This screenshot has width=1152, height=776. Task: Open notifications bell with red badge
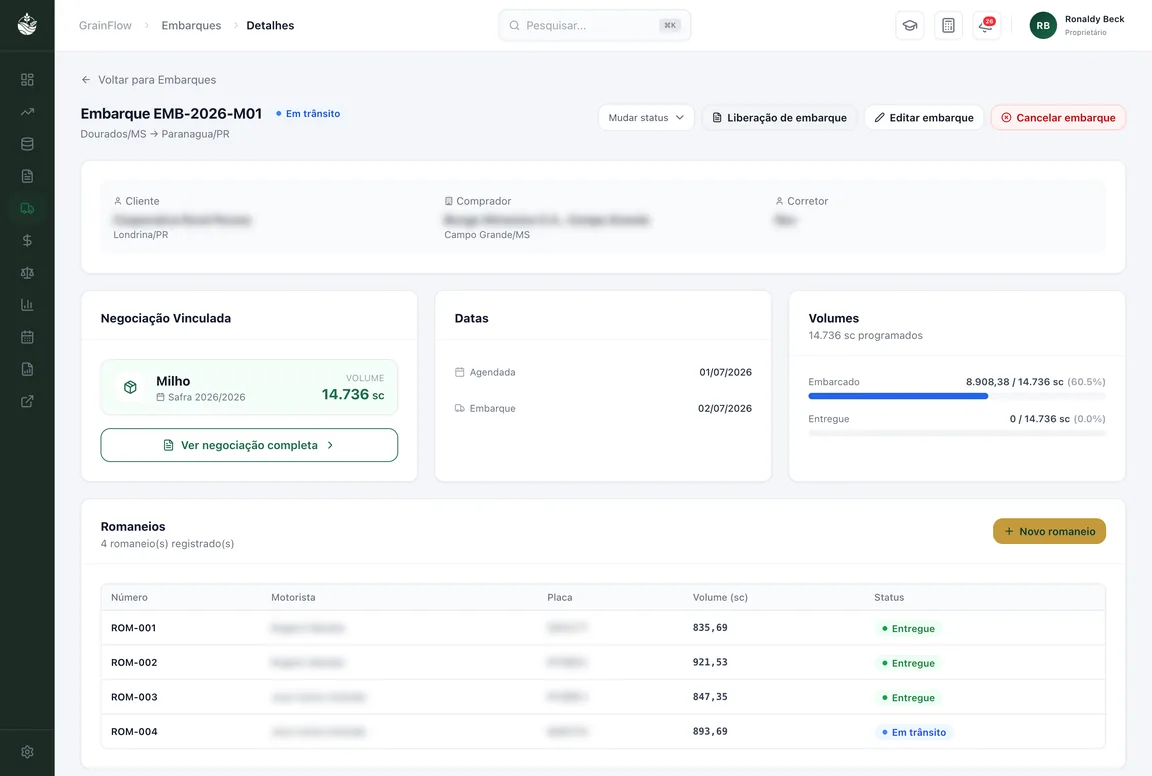pyautogui.click(x=987, y=26)
